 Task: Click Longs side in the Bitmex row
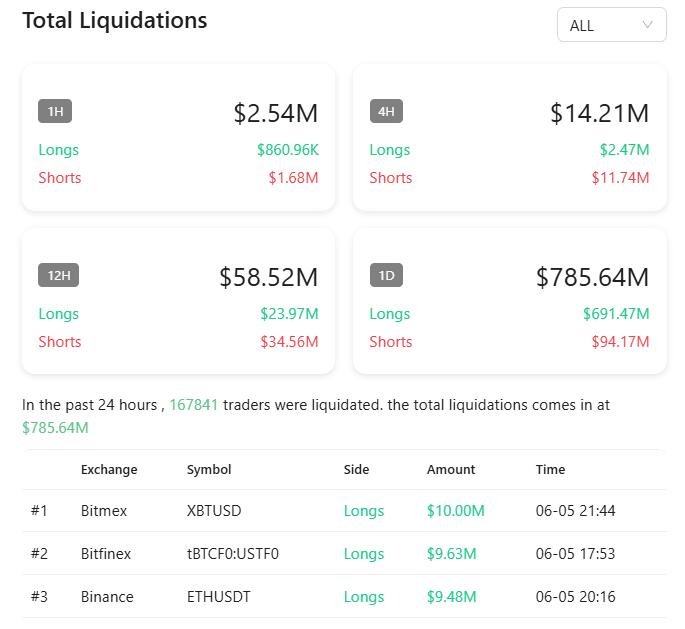coord(364,511)
